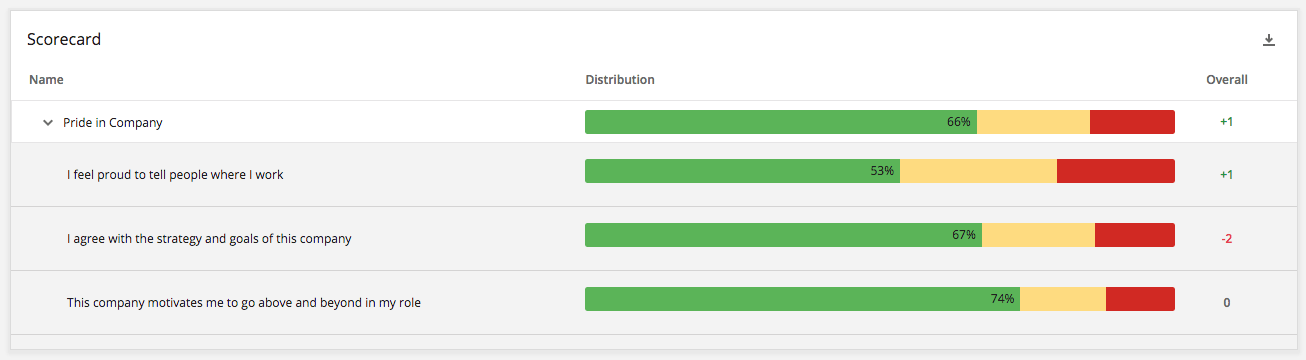Click red segment of strategy and goals bar

(1135, 235)
